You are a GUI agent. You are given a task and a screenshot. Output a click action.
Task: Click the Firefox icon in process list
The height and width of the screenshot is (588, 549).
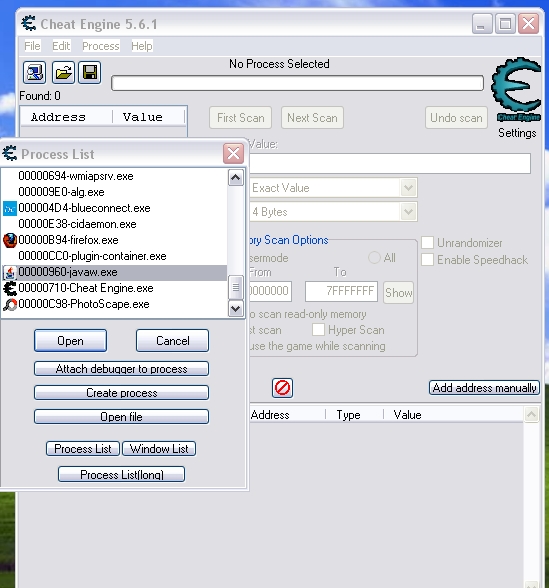tap(10, 240)
